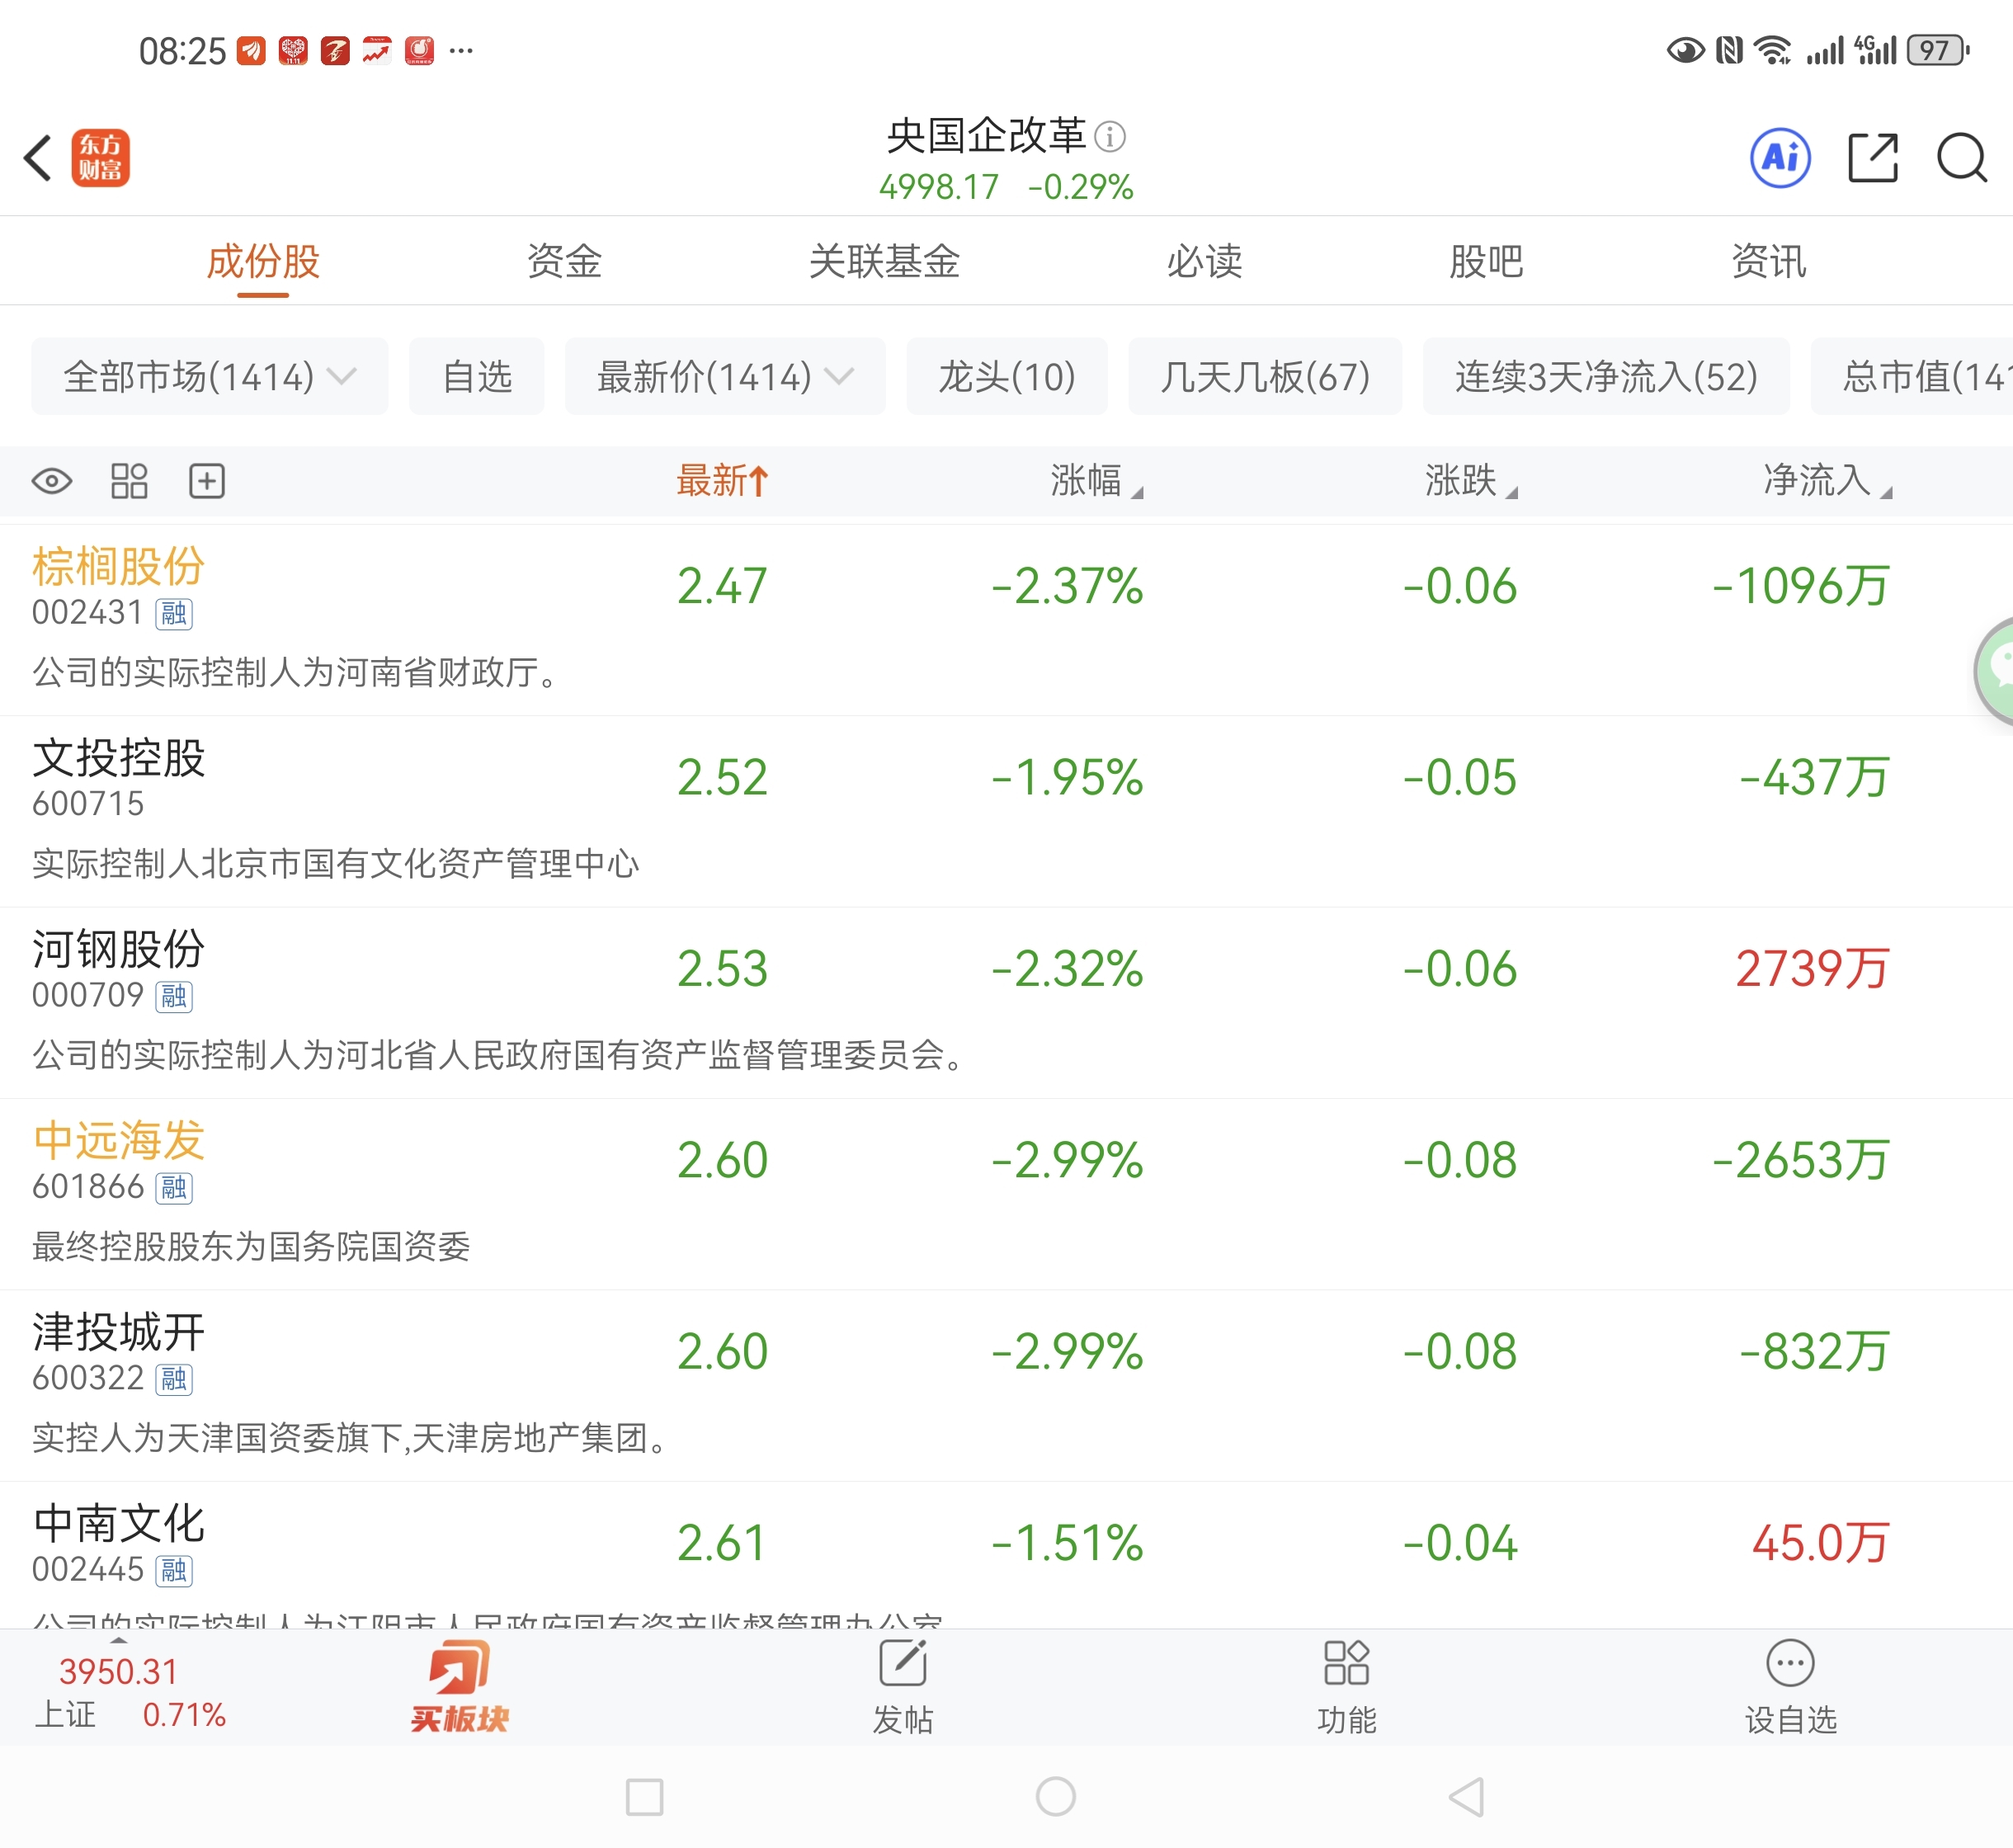Switch to the 资金 tab
2013x1848 pixels.
[564, 262]
